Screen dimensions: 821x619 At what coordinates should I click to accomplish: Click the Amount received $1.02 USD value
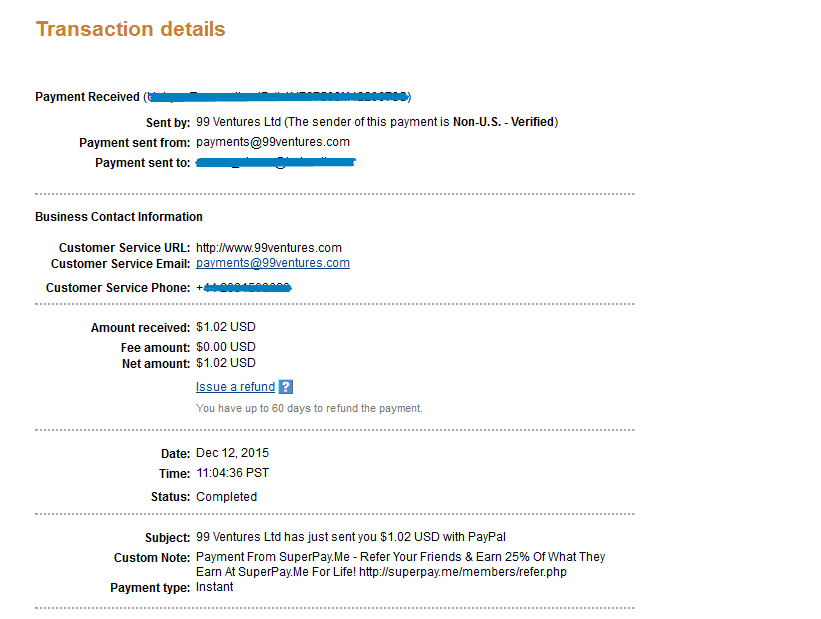point(226,327)
